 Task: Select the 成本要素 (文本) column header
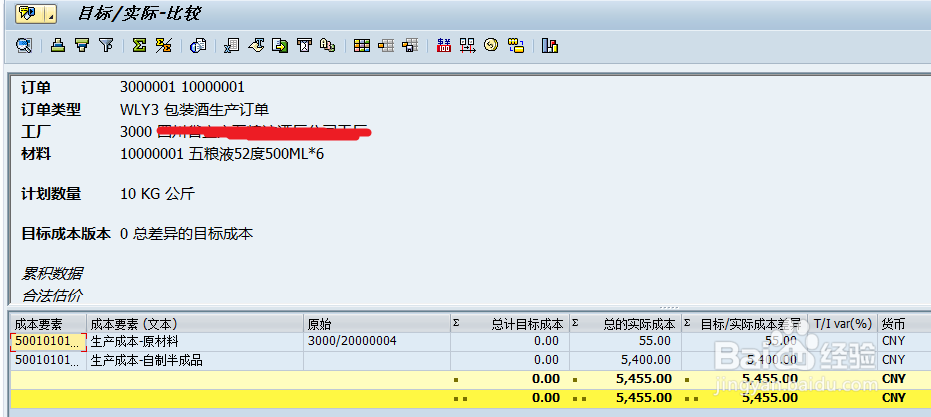195,324
